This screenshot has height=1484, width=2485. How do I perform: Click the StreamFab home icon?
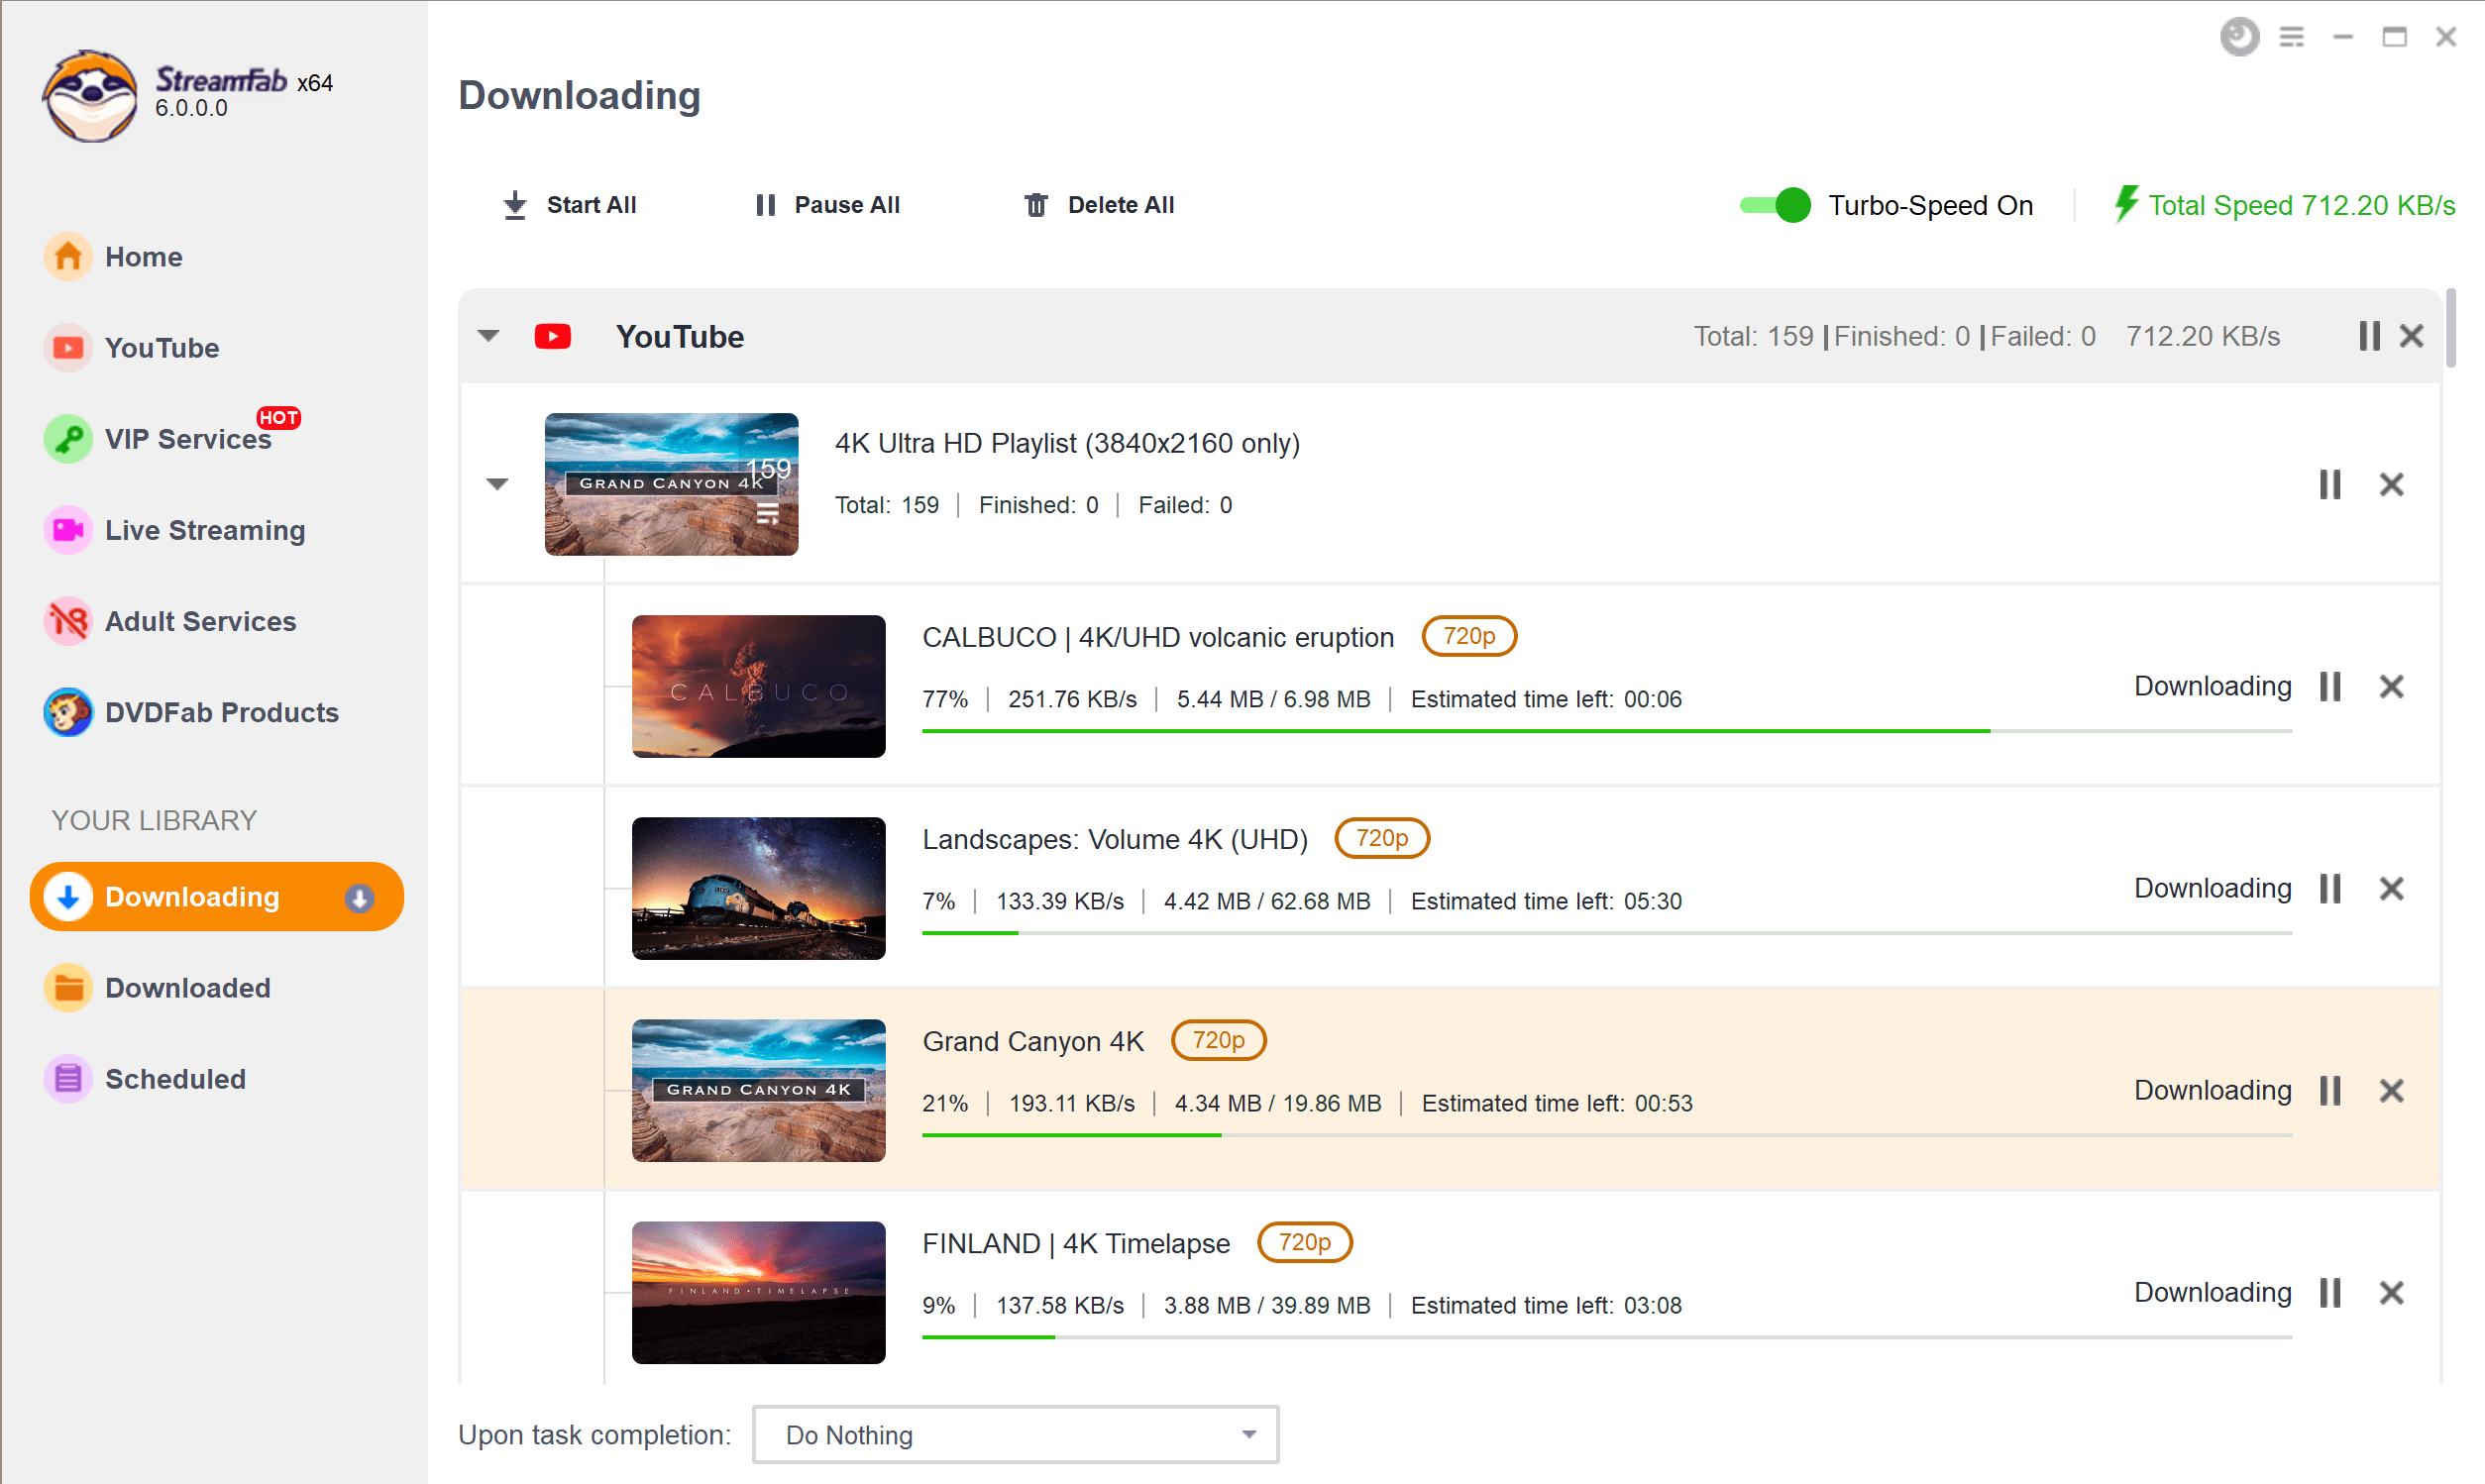tap(69, 255)
